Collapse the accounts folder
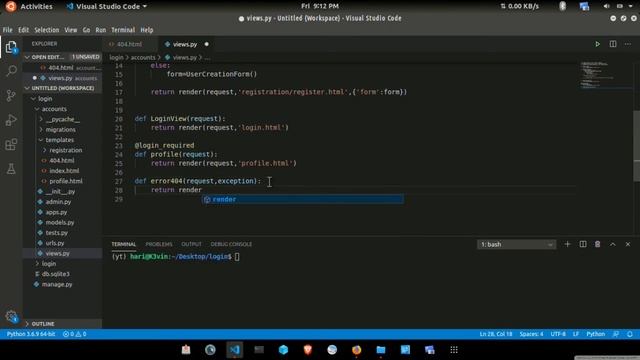This screenshot has height=360, width=640. pyautogui.click(x=54, y=109)
